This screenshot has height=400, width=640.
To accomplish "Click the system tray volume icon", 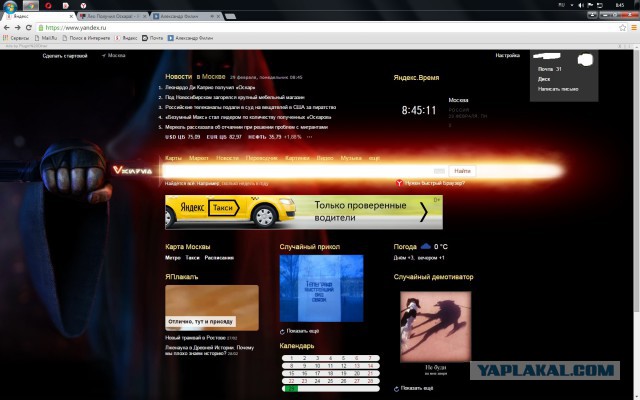I will click(x=581, y=5).
